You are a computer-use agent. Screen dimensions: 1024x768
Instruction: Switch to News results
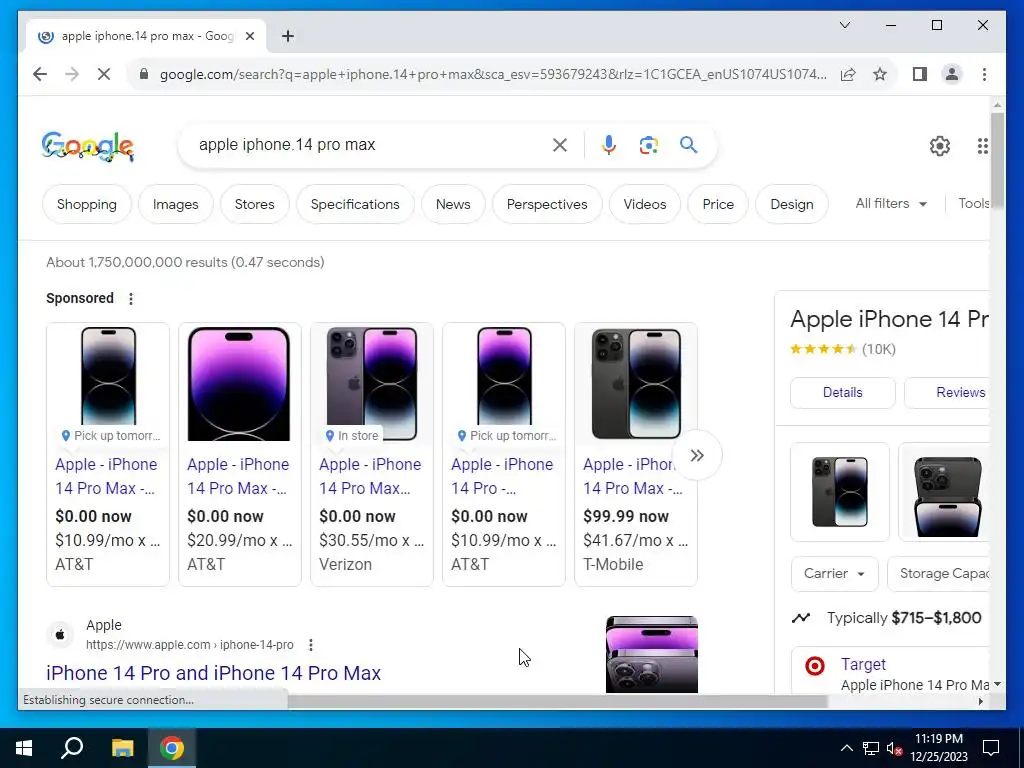453,204
